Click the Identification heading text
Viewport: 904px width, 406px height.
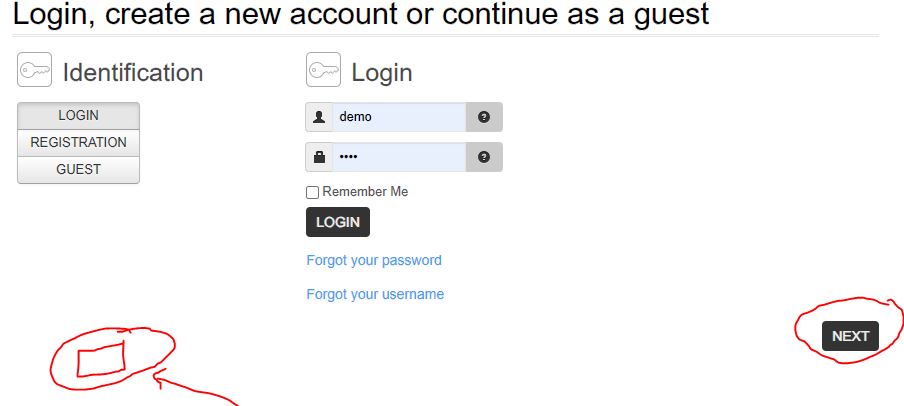coord(133,73)
